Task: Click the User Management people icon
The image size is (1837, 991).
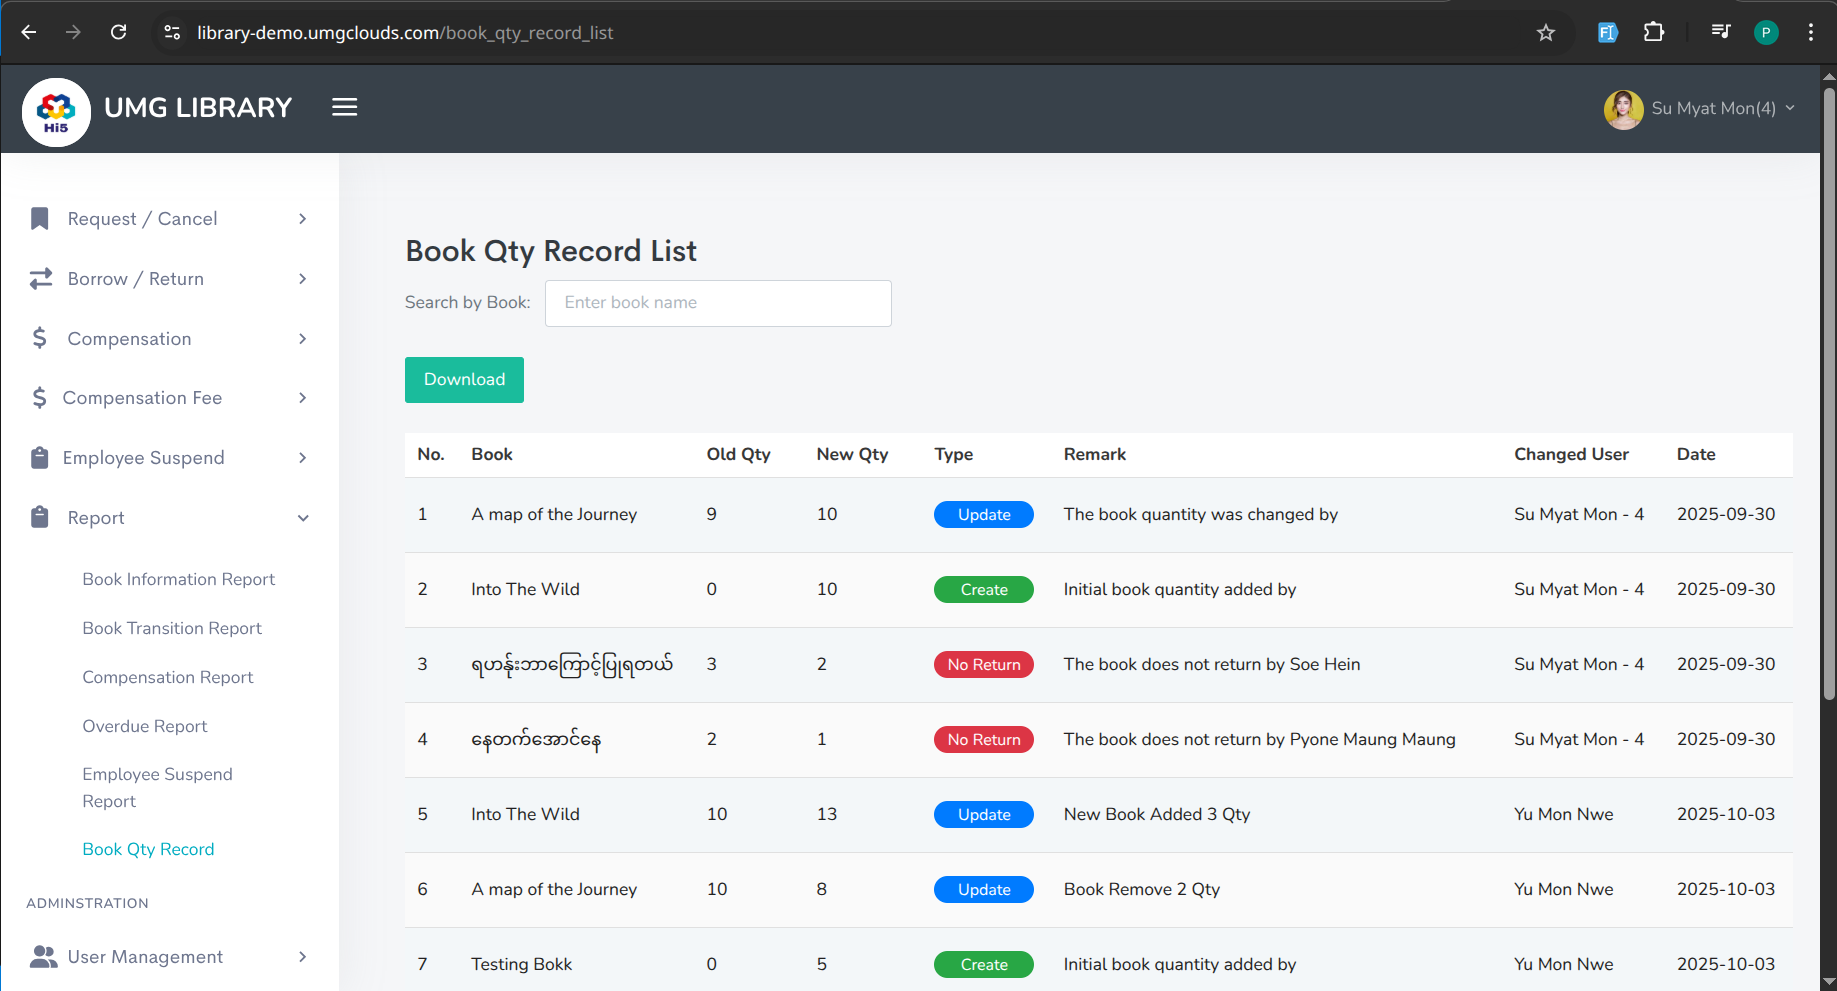Action: [43, 957]
